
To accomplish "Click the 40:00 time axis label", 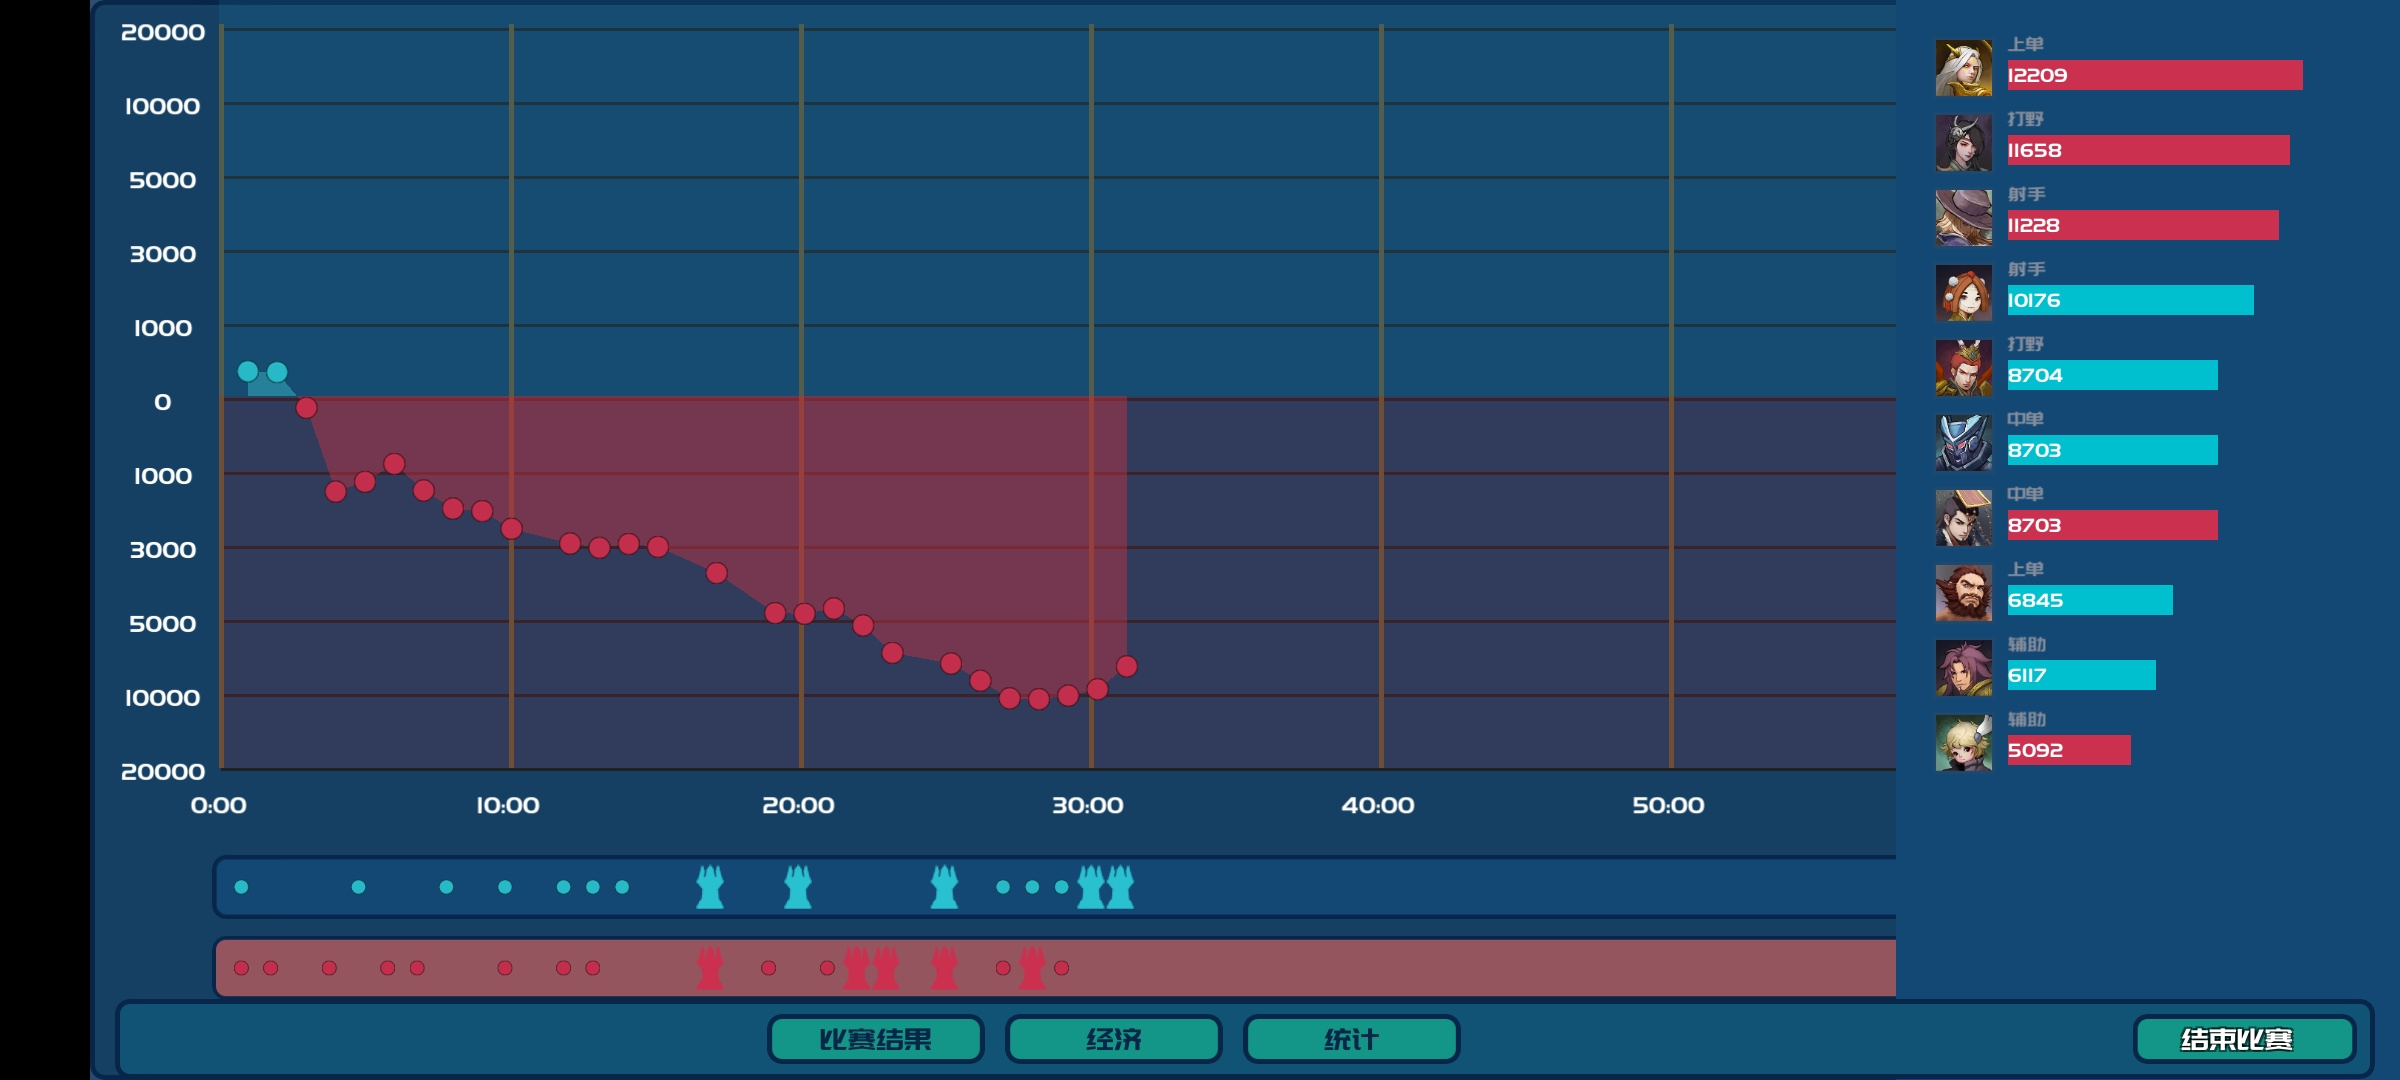I will click(x=1378, y=805).
